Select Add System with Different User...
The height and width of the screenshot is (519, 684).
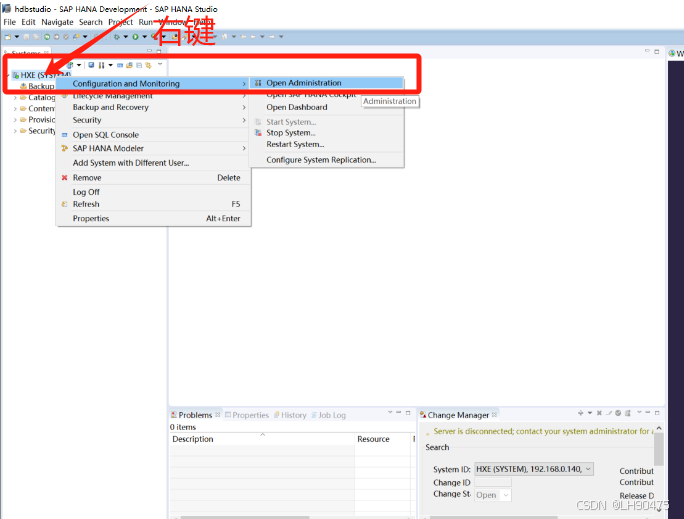153,163
